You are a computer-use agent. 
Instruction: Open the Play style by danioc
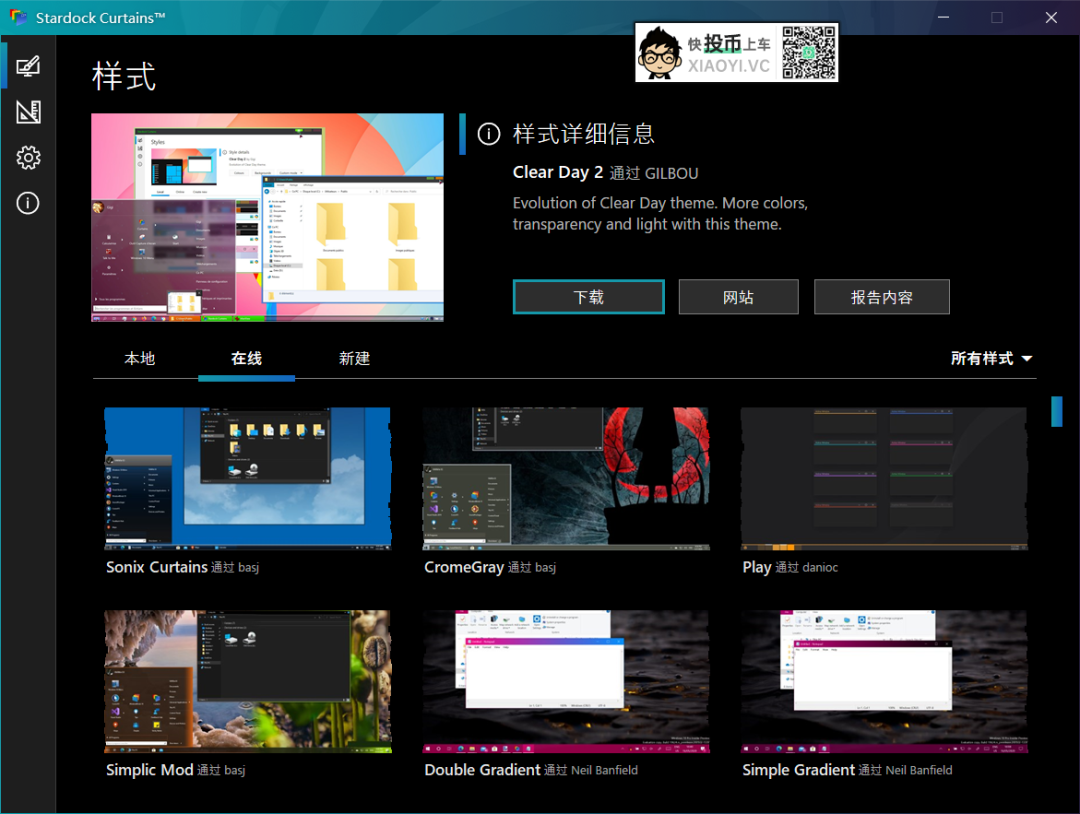883,478
